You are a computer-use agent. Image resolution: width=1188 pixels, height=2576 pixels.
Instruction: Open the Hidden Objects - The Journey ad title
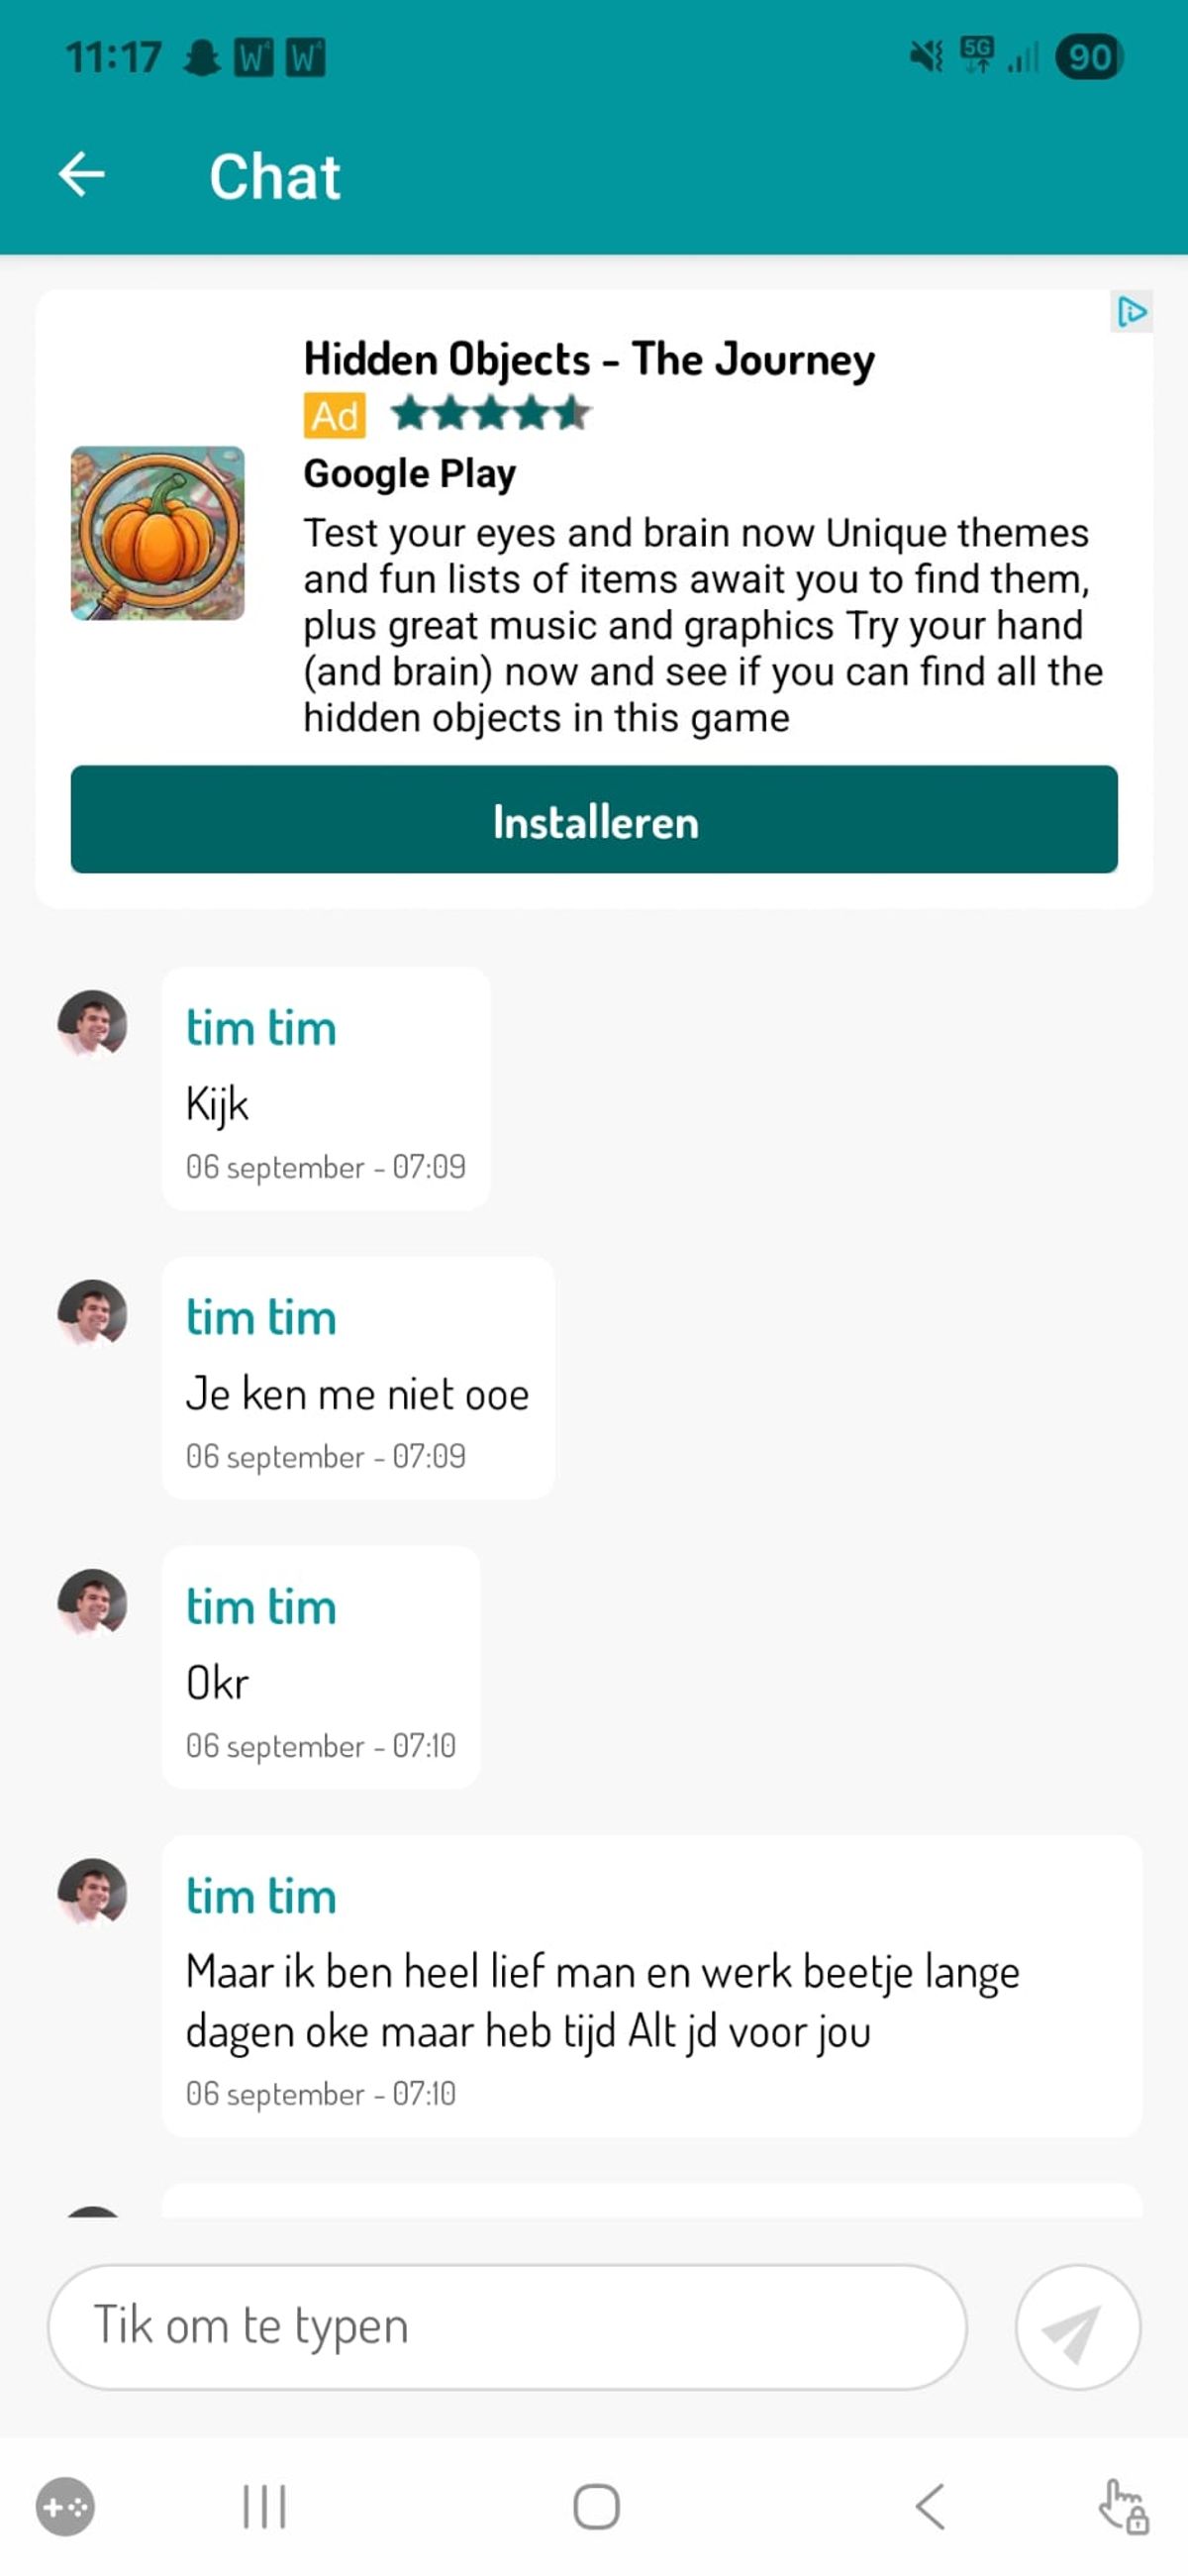pyautogui.click(x=589, y=359)
